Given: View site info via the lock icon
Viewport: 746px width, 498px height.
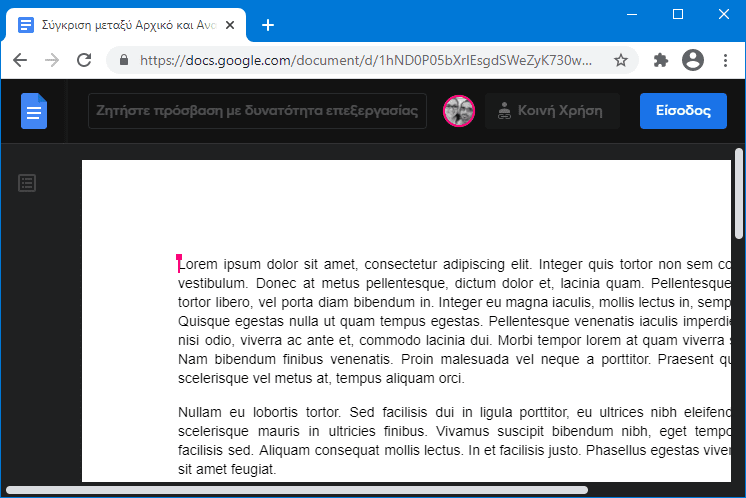Looking at the screenshot, I should pyautogui.click(x=124, y=60).
